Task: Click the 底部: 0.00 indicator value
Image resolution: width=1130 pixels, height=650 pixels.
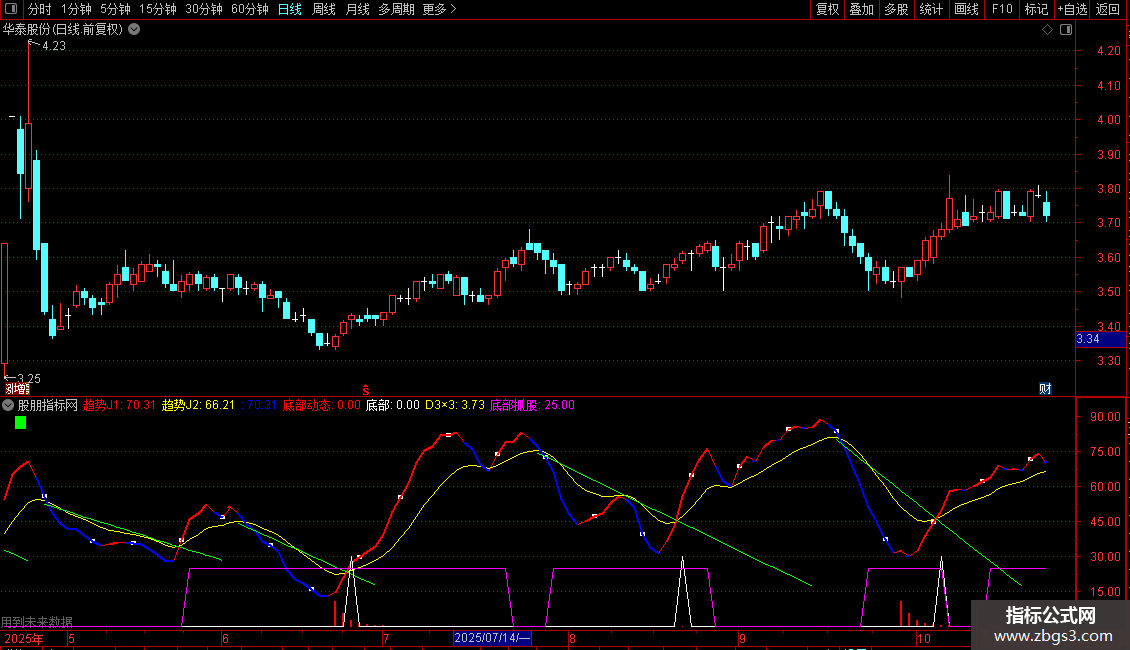Action: pos(393,405)
